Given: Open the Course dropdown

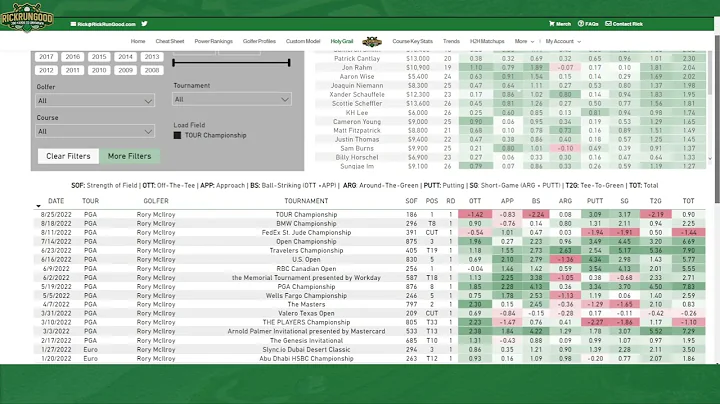Looking at the screenshot, I should [x=95, y=131].
